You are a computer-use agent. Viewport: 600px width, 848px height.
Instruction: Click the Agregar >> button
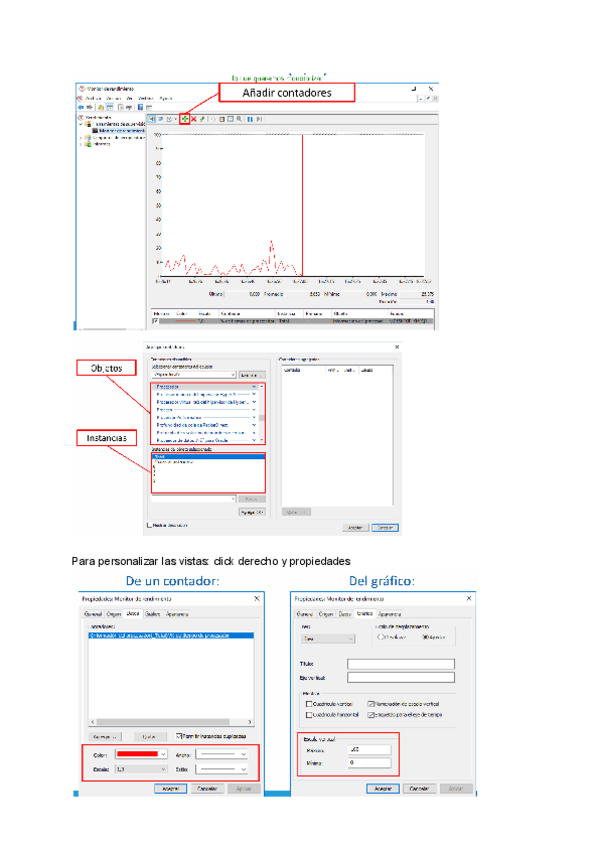[252, 512]
